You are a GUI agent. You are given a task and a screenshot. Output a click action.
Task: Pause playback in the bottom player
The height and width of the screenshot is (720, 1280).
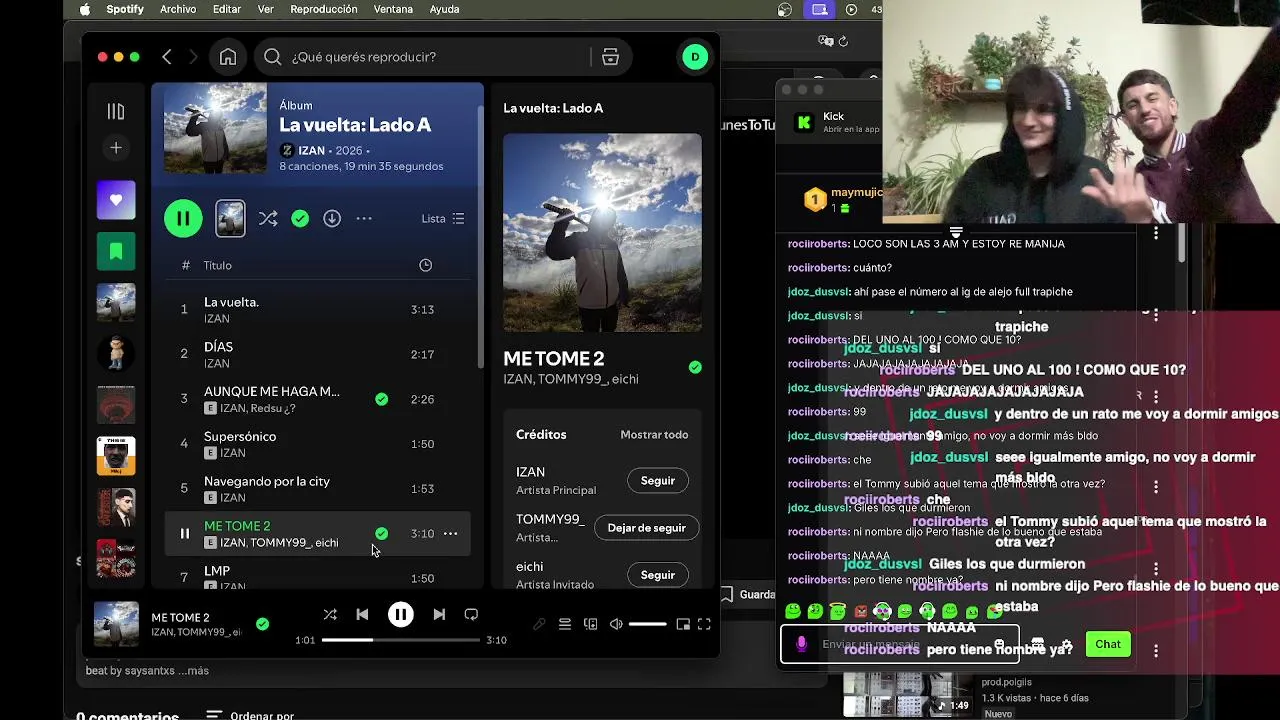click(400, 614)
